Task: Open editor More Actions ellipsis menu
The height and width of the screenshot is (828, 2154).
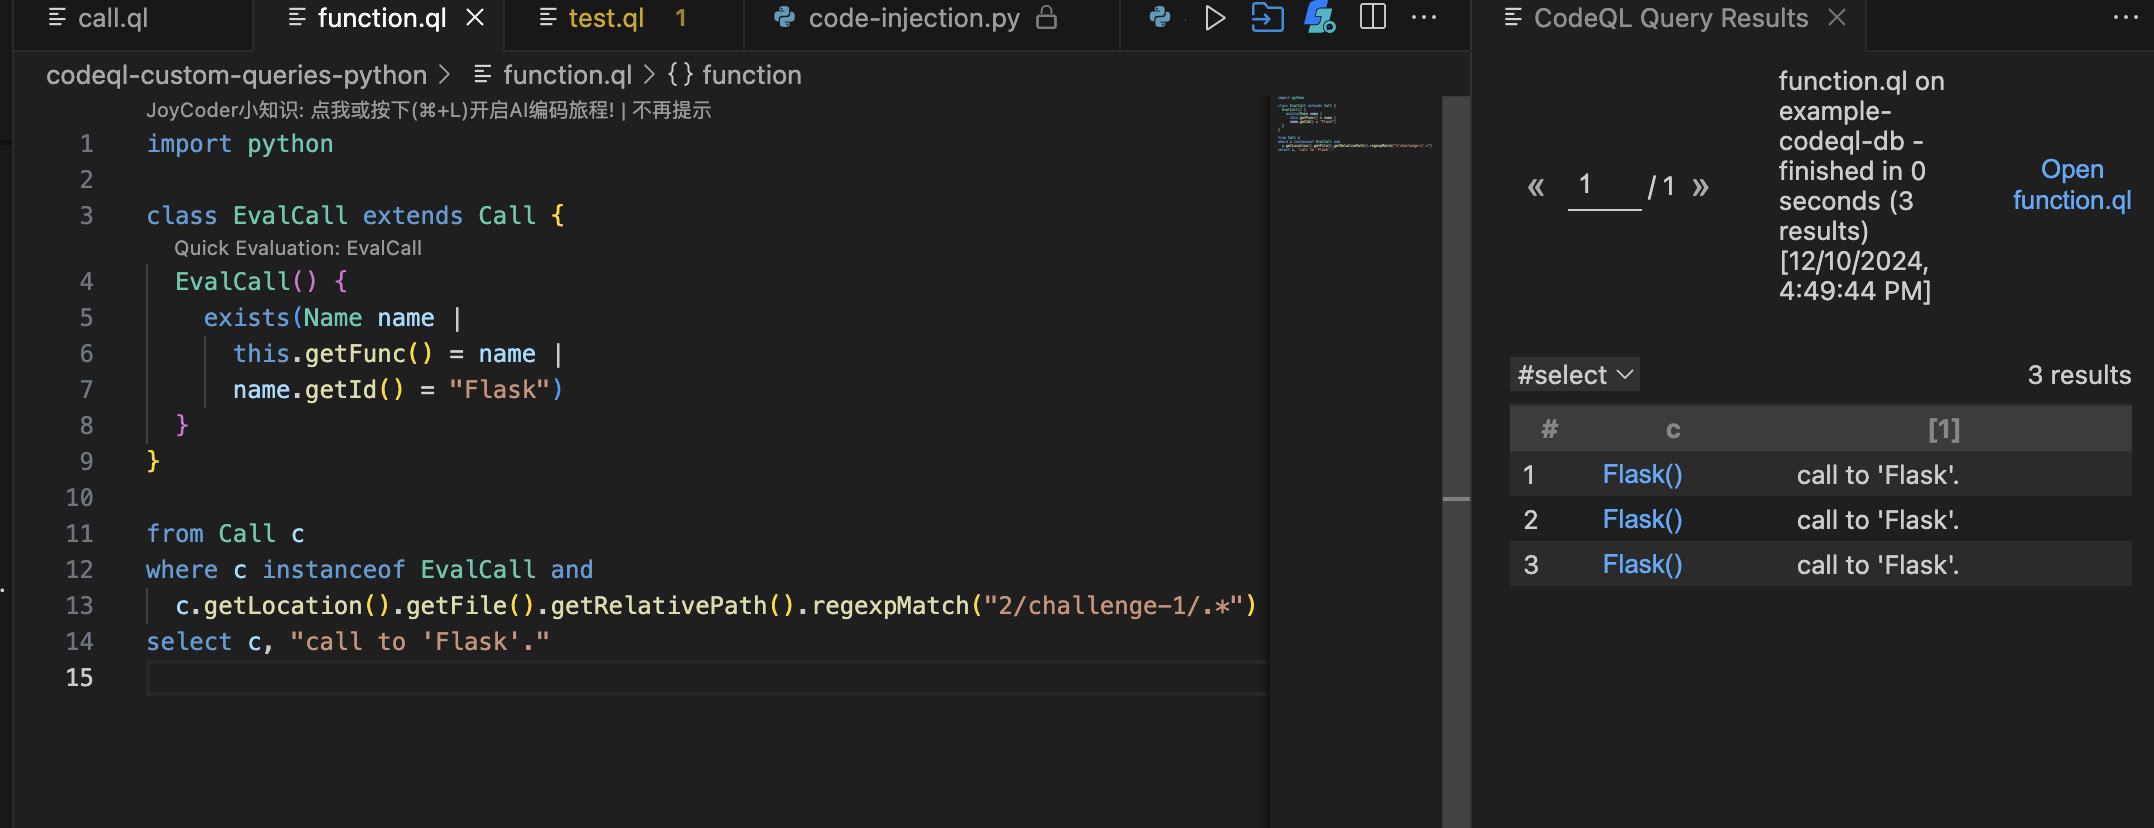Action: 1424,18
